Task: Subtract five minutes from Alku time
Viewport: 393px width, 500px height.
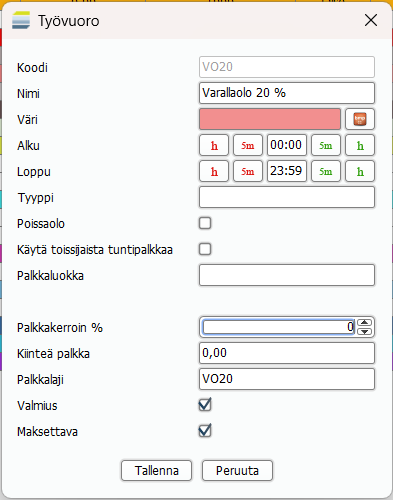Action: click(x=248, y=145)
